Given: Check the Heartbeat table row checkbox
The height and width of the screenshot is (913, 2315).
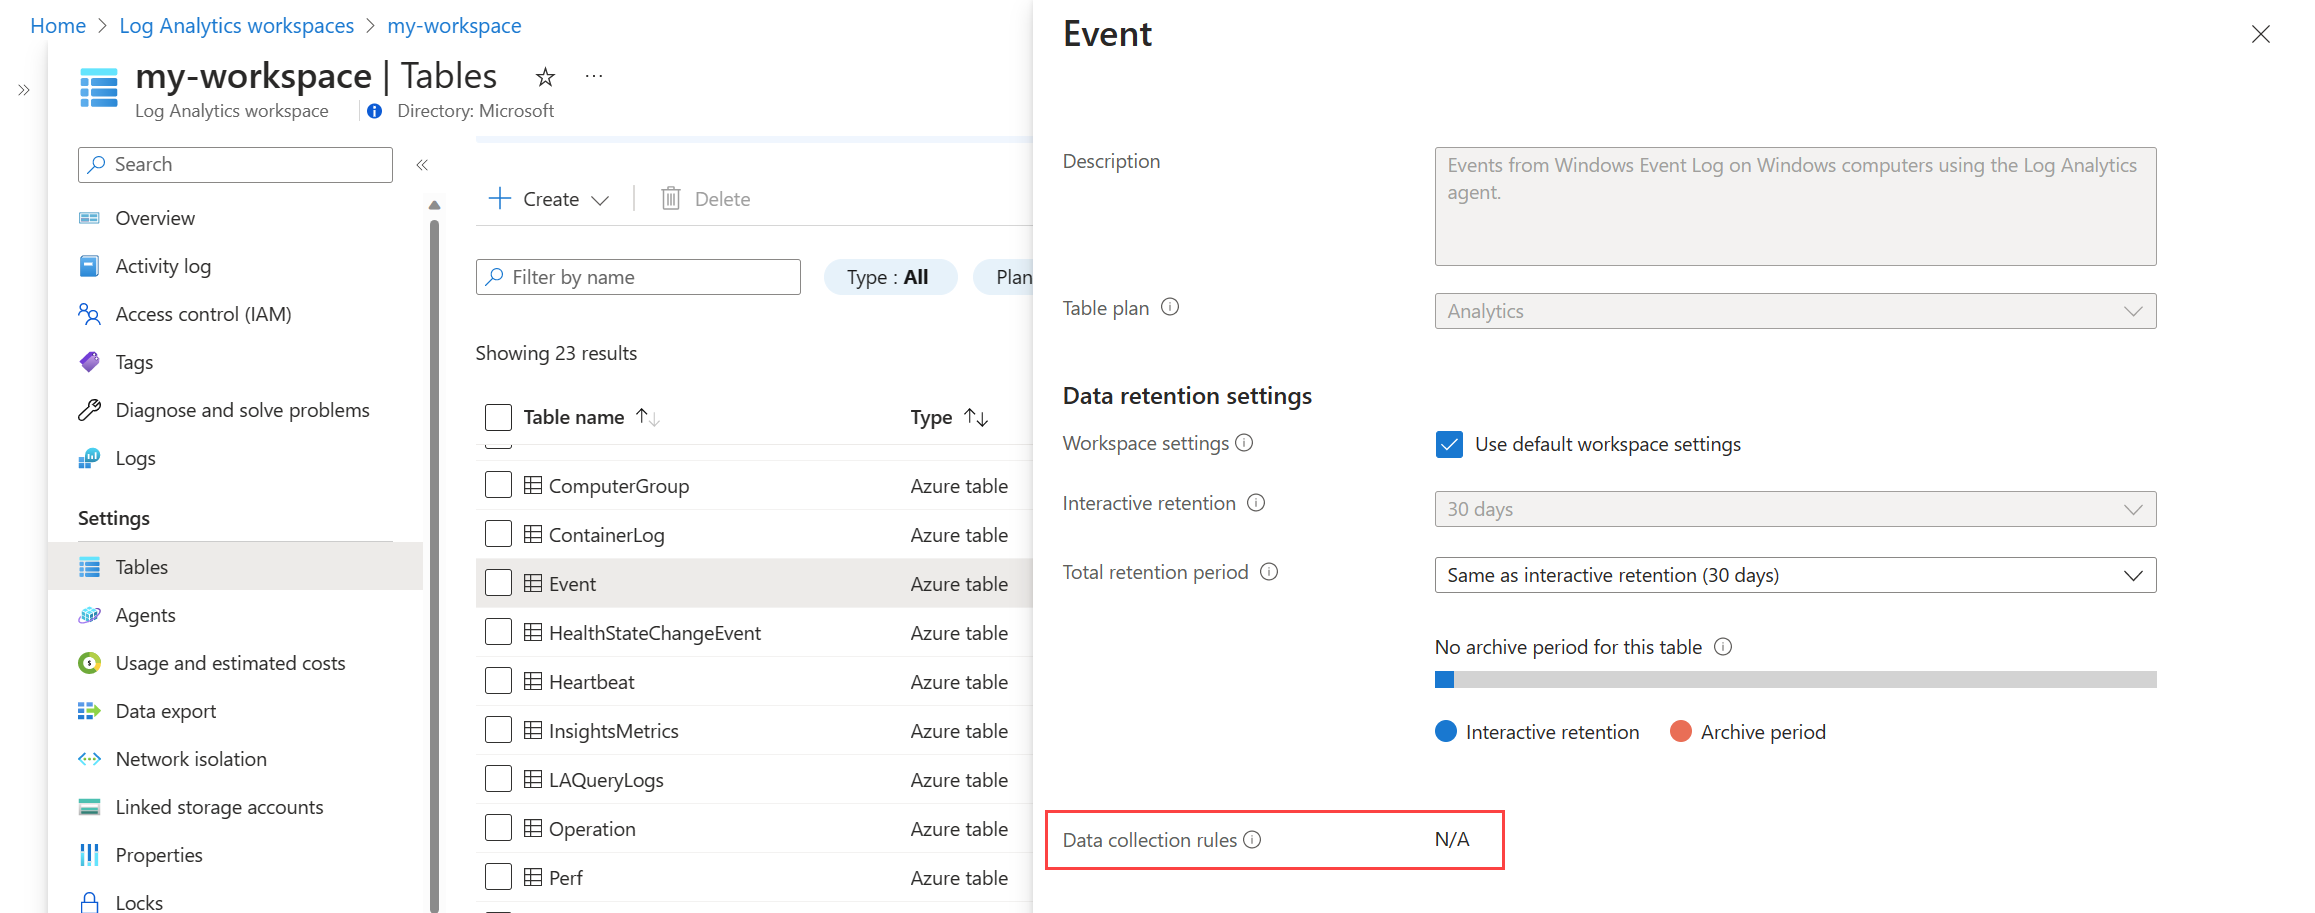Looking at the screenshot, I should 498,681.
